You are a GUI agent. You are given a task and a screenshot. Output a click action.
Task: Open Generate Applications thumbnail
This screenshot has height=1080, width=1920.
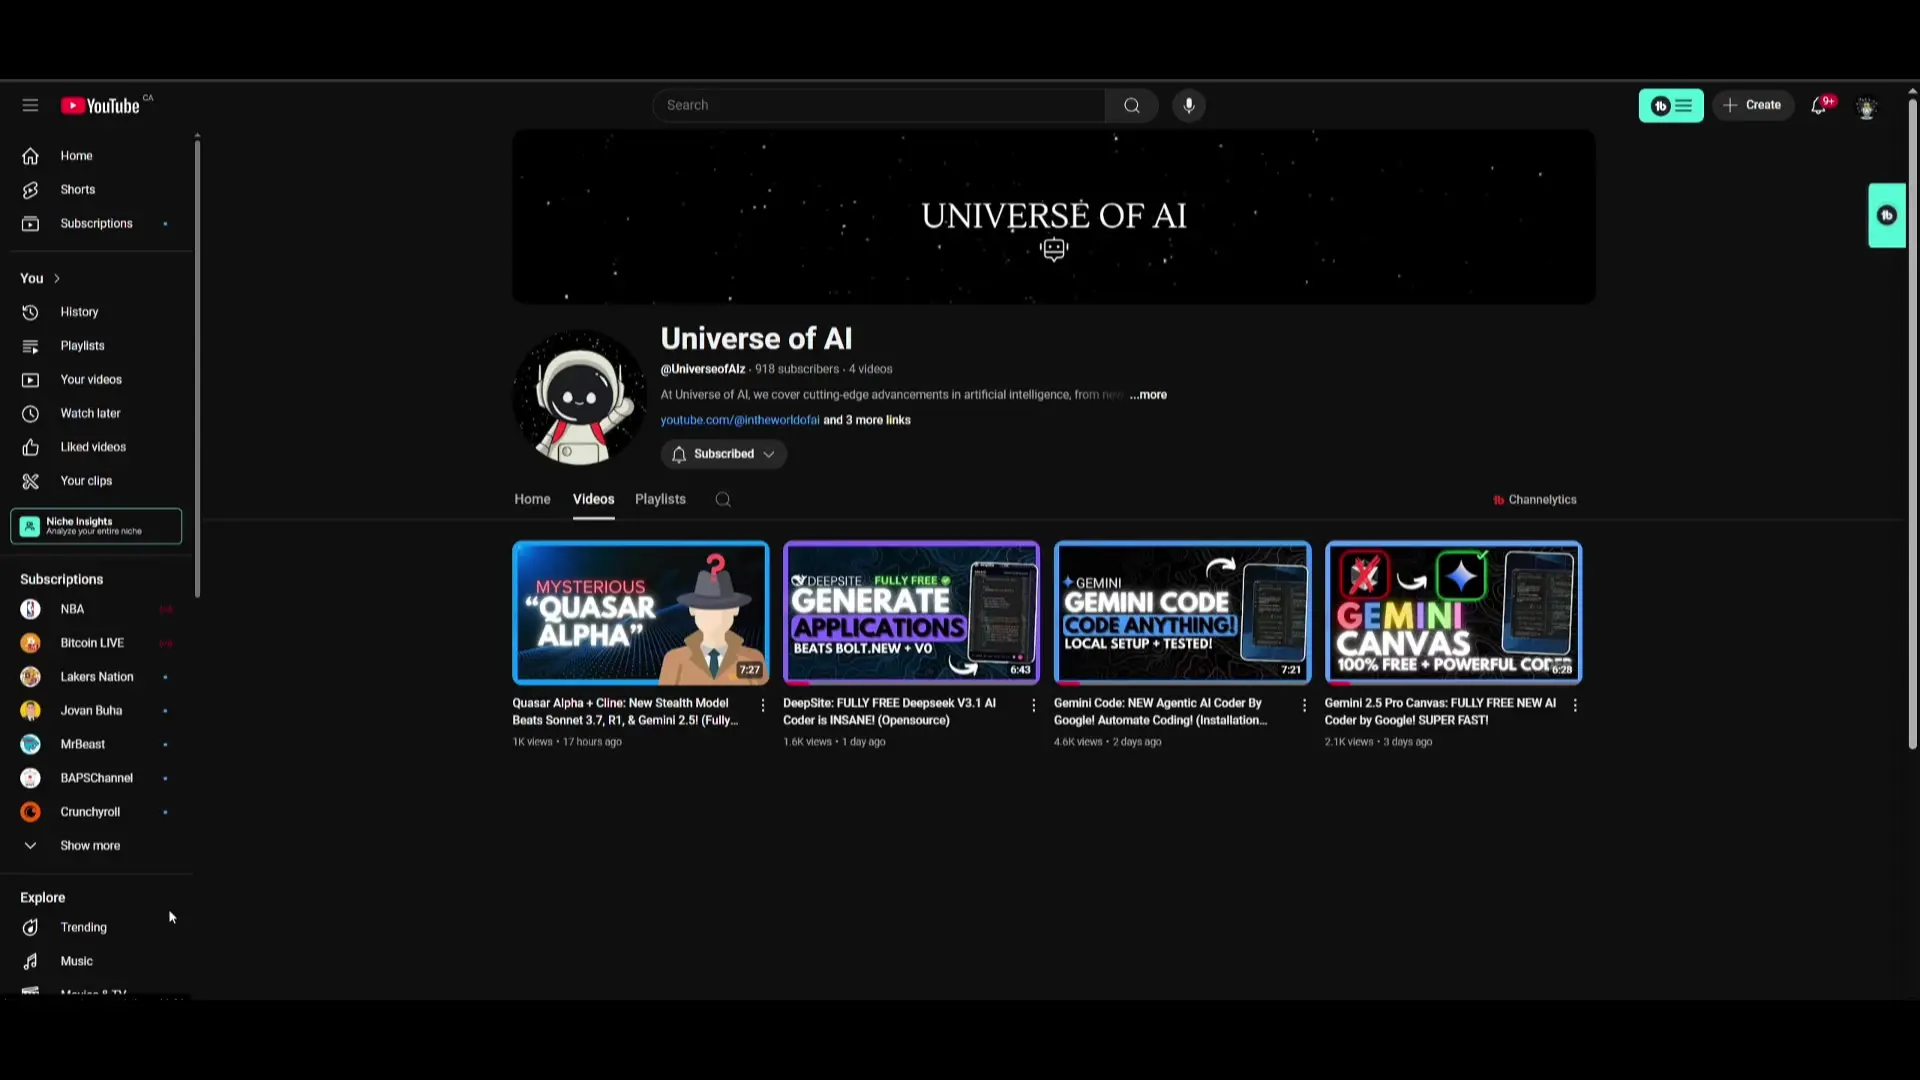point(911,613)
